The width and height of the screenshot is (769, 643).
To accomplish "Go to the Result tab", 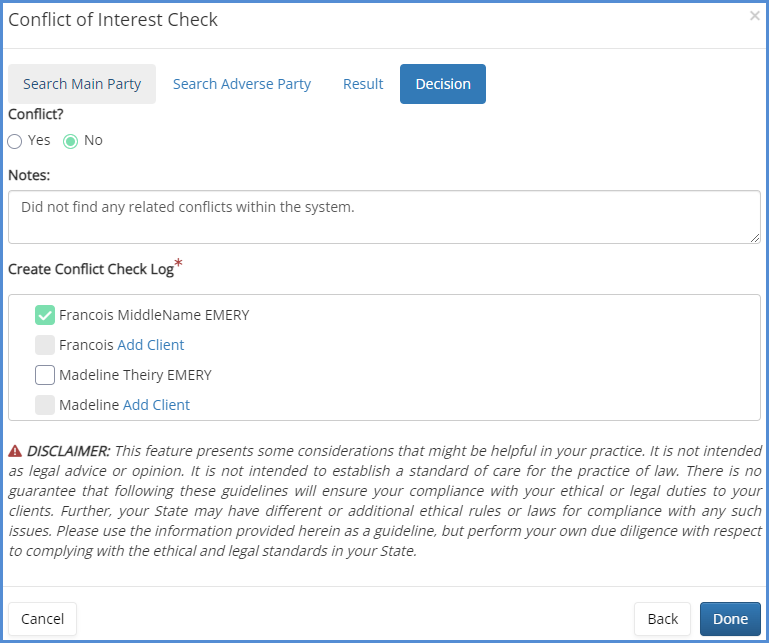I will (x=363, y=84).
